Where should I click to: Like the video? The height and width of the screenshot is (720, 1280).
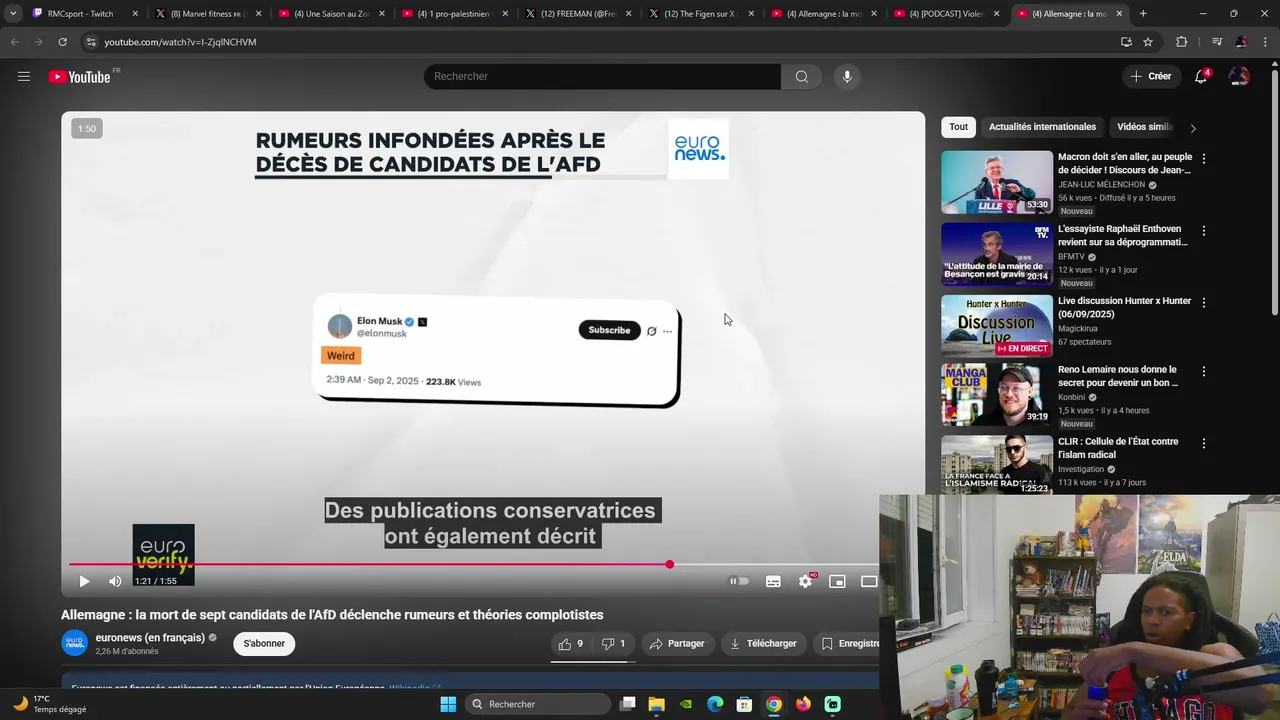point(571,644)
